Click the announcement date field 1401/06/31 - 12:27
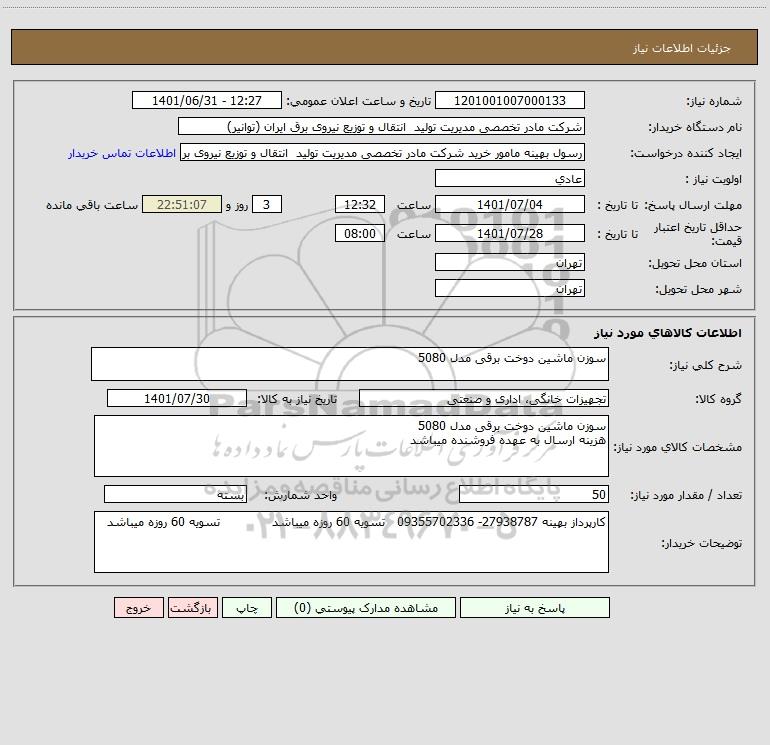Screen dimensions: 770x745 207,100
